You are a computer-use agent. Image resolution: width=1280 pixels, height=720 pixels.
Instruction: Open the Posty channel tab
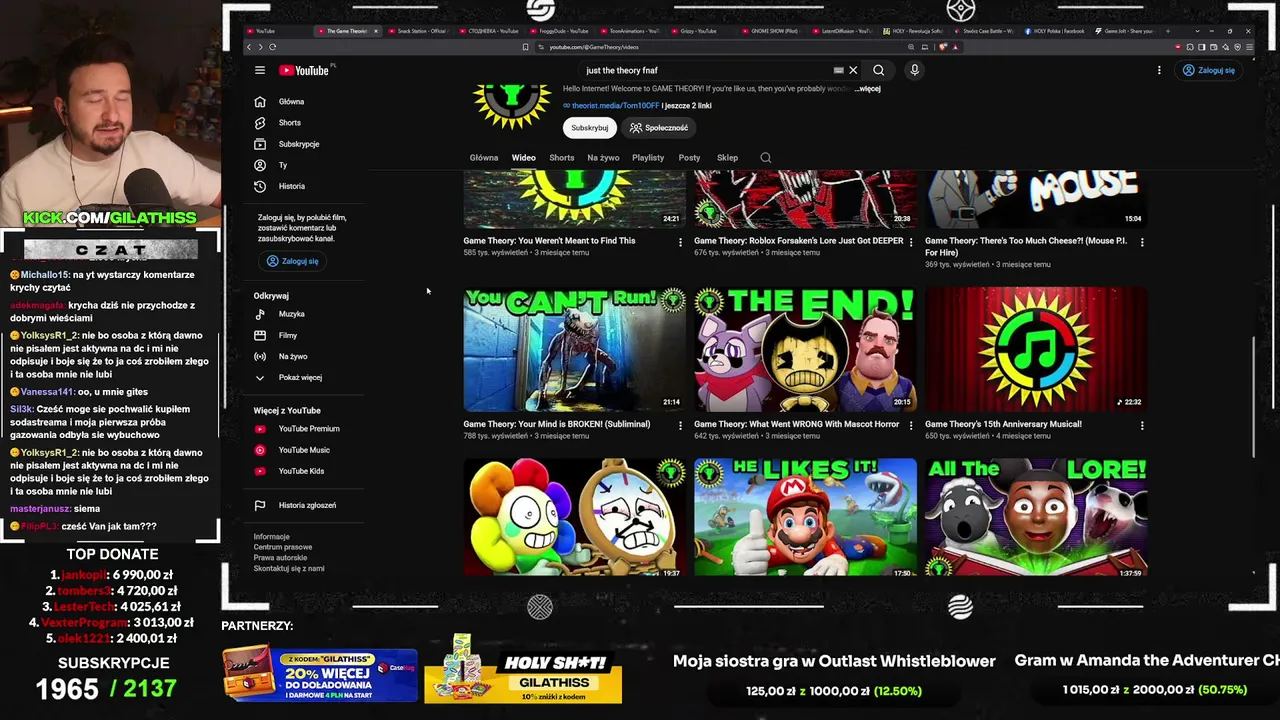pyautogui.click(x=689, y=157)
